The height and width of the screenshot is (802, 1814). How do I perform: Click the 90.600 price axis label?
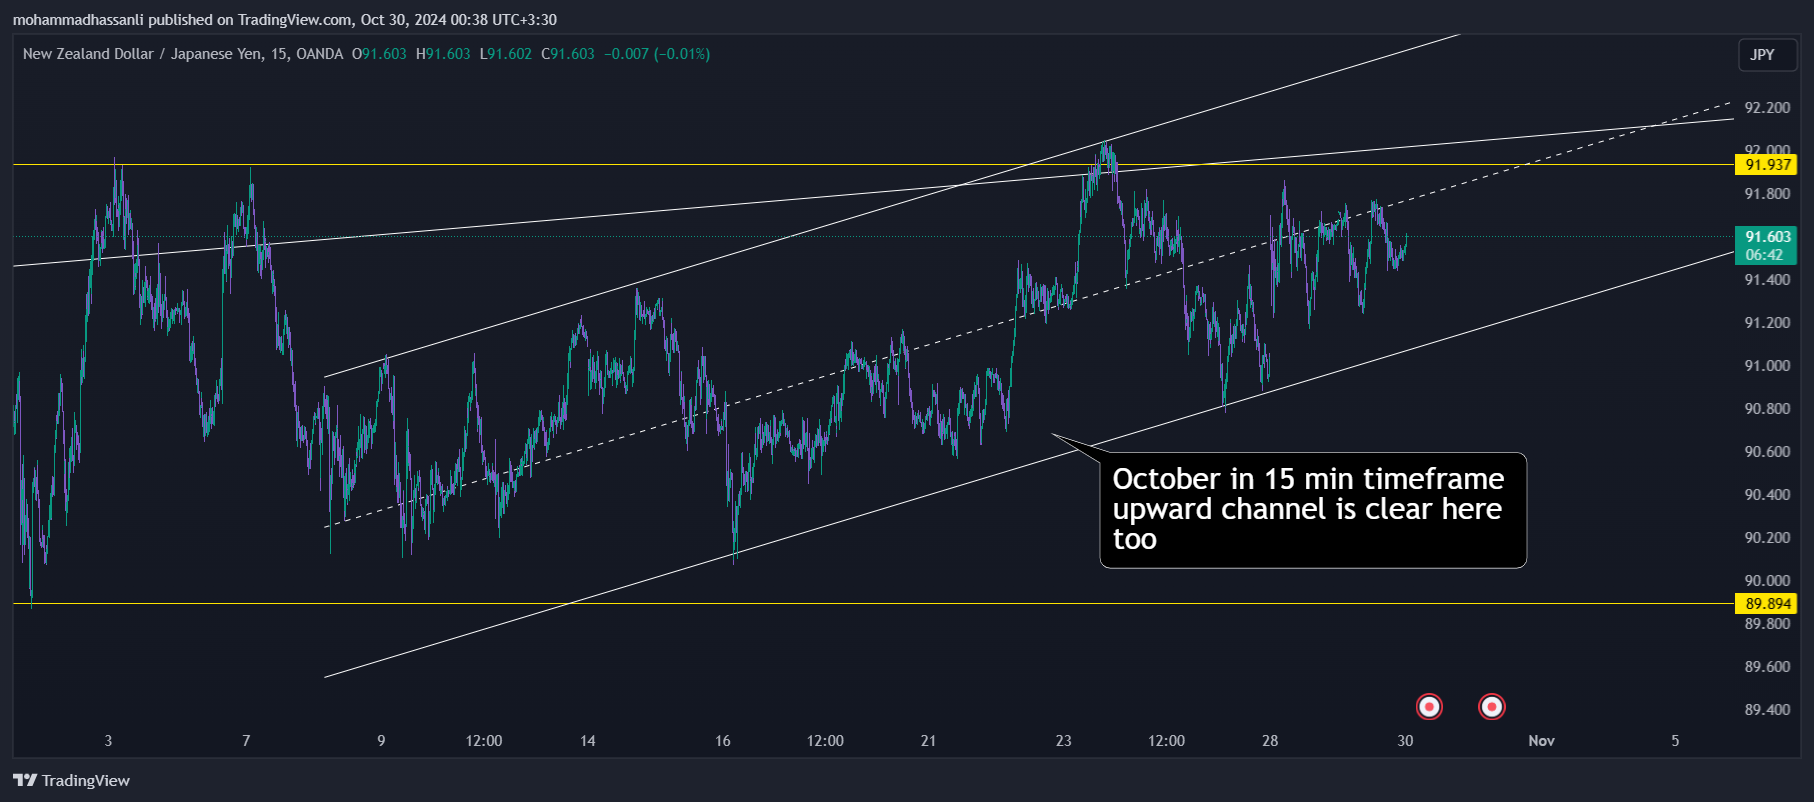1767,452
